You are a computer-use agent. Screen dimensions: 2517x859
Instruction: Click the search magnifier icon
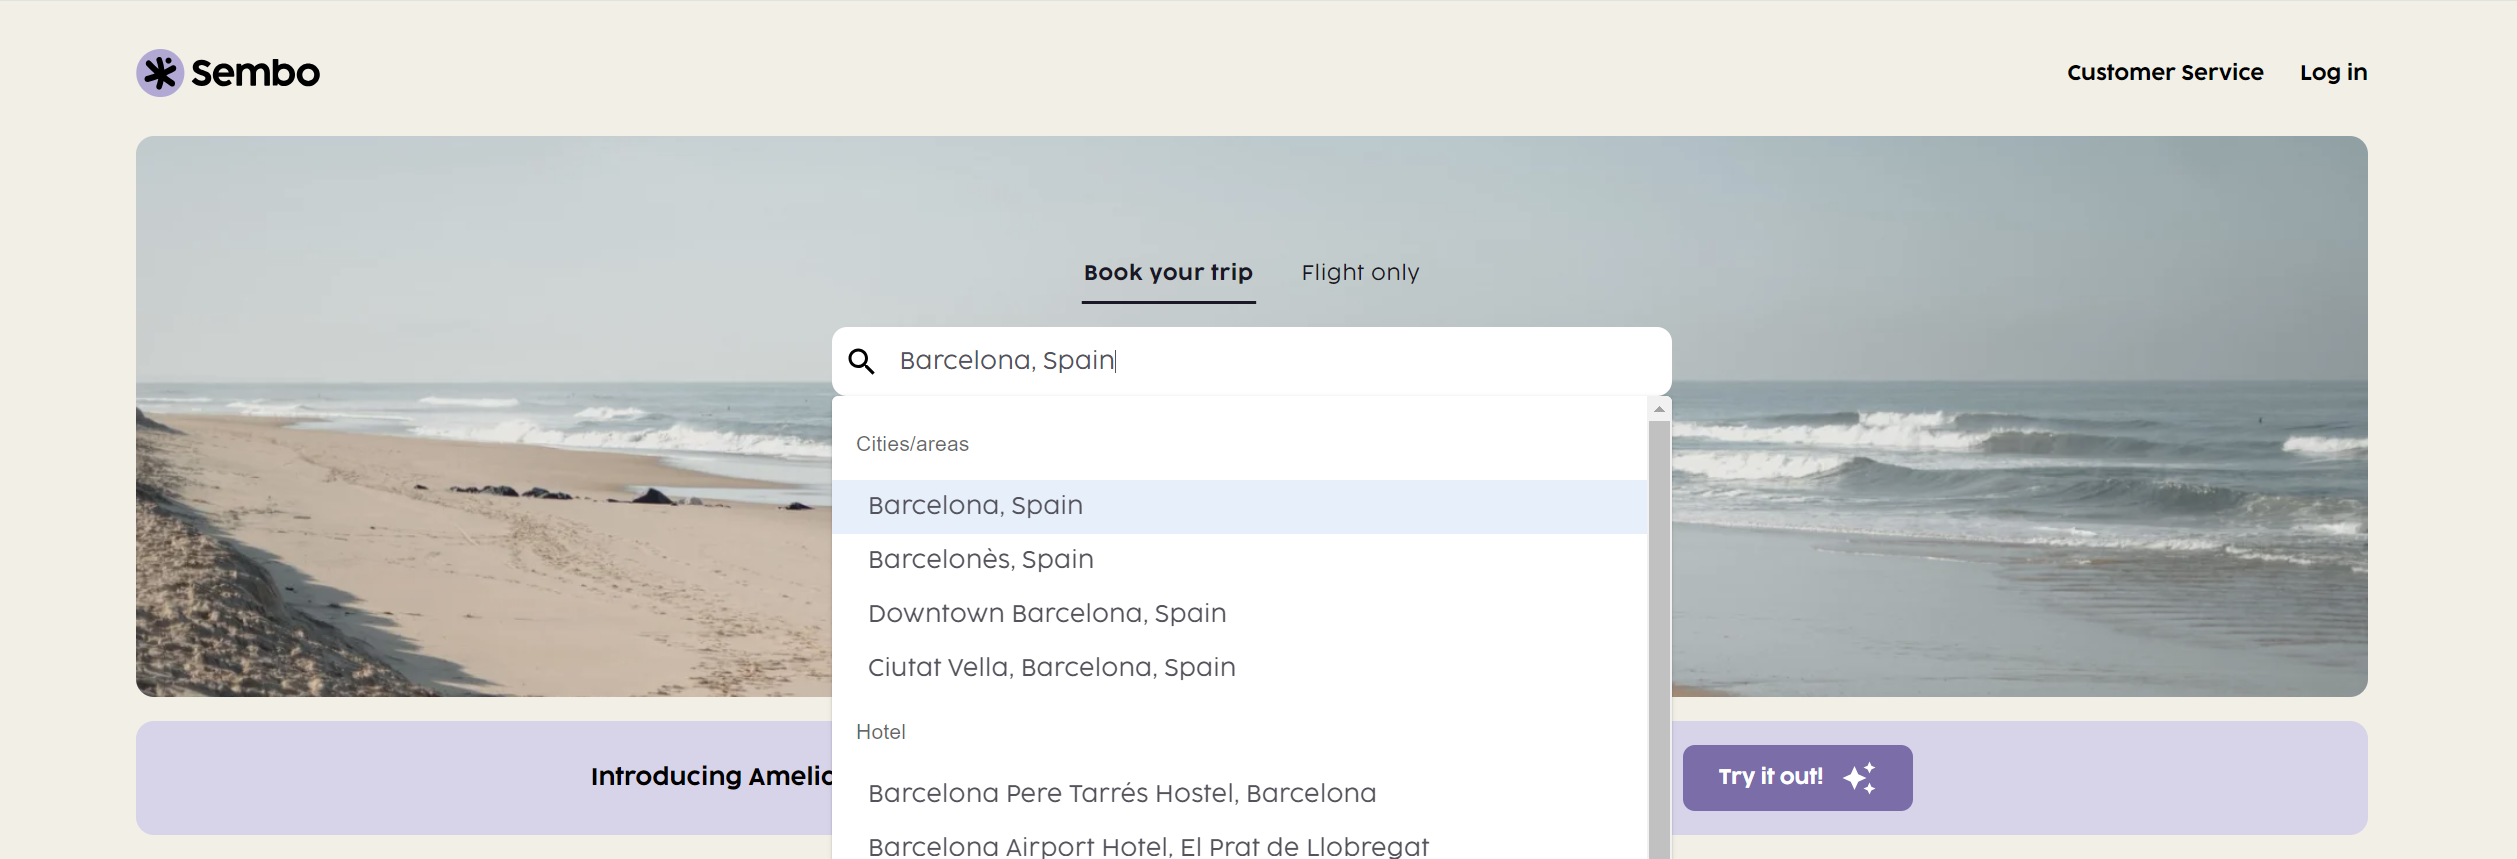point(862,361)
